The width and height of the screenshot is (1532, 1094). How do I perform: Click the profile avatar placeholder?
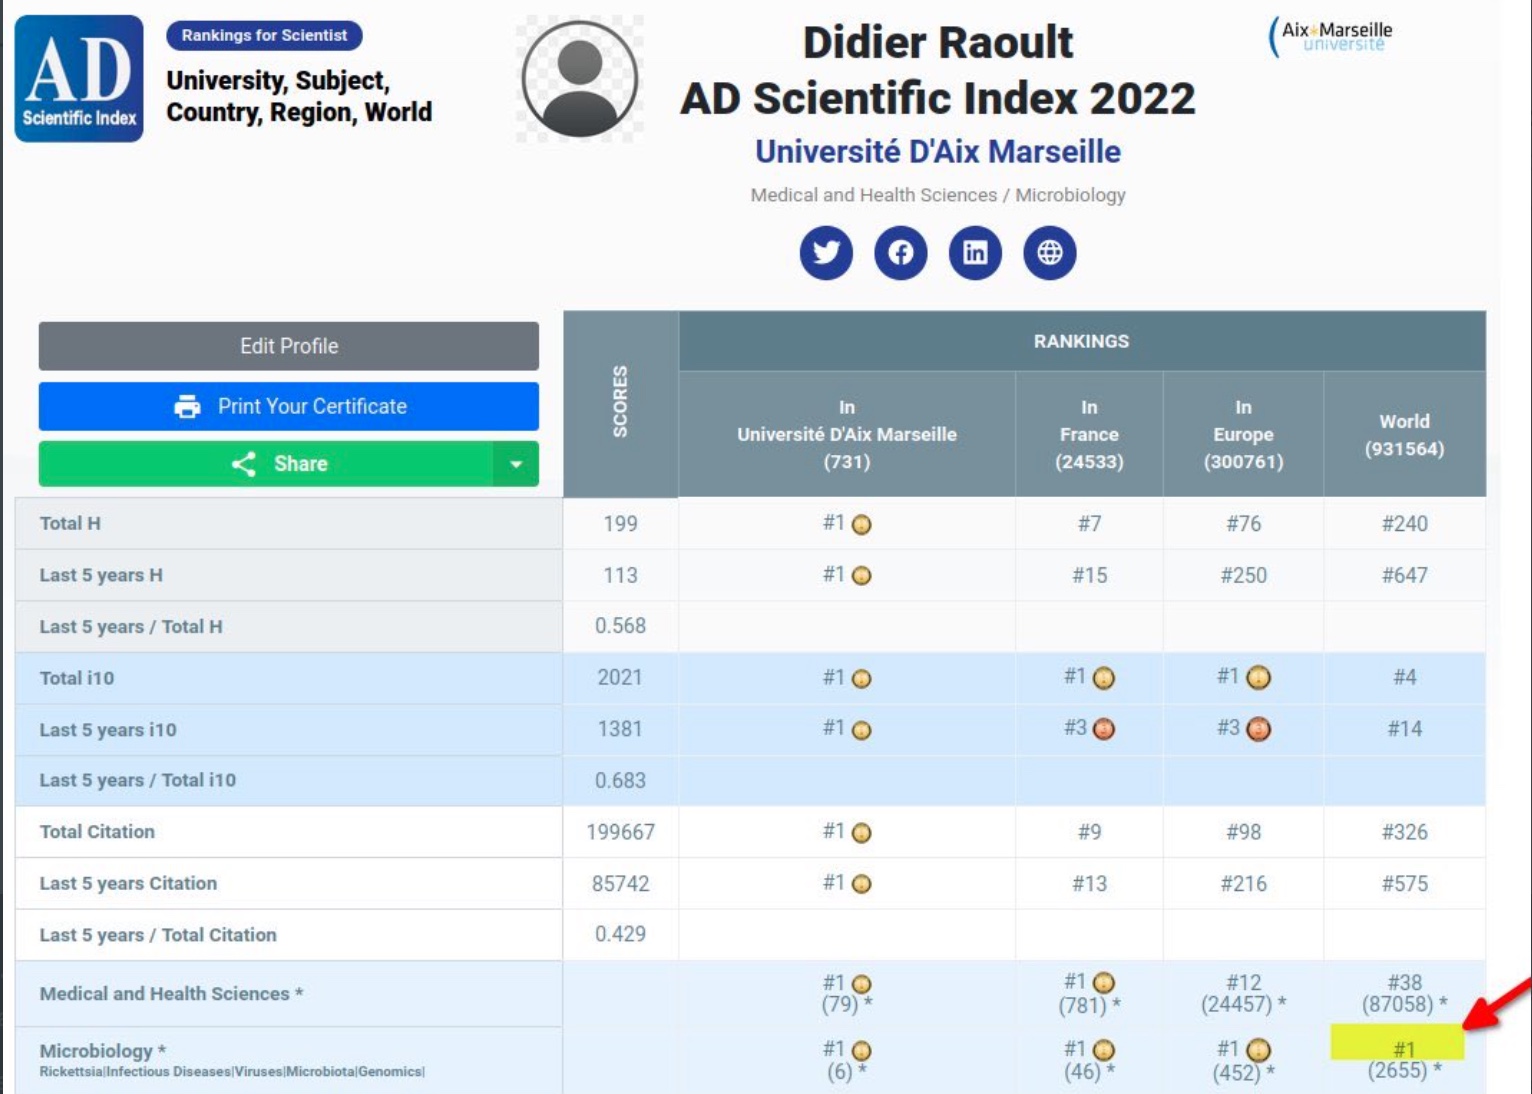click(x=580, y=79)
